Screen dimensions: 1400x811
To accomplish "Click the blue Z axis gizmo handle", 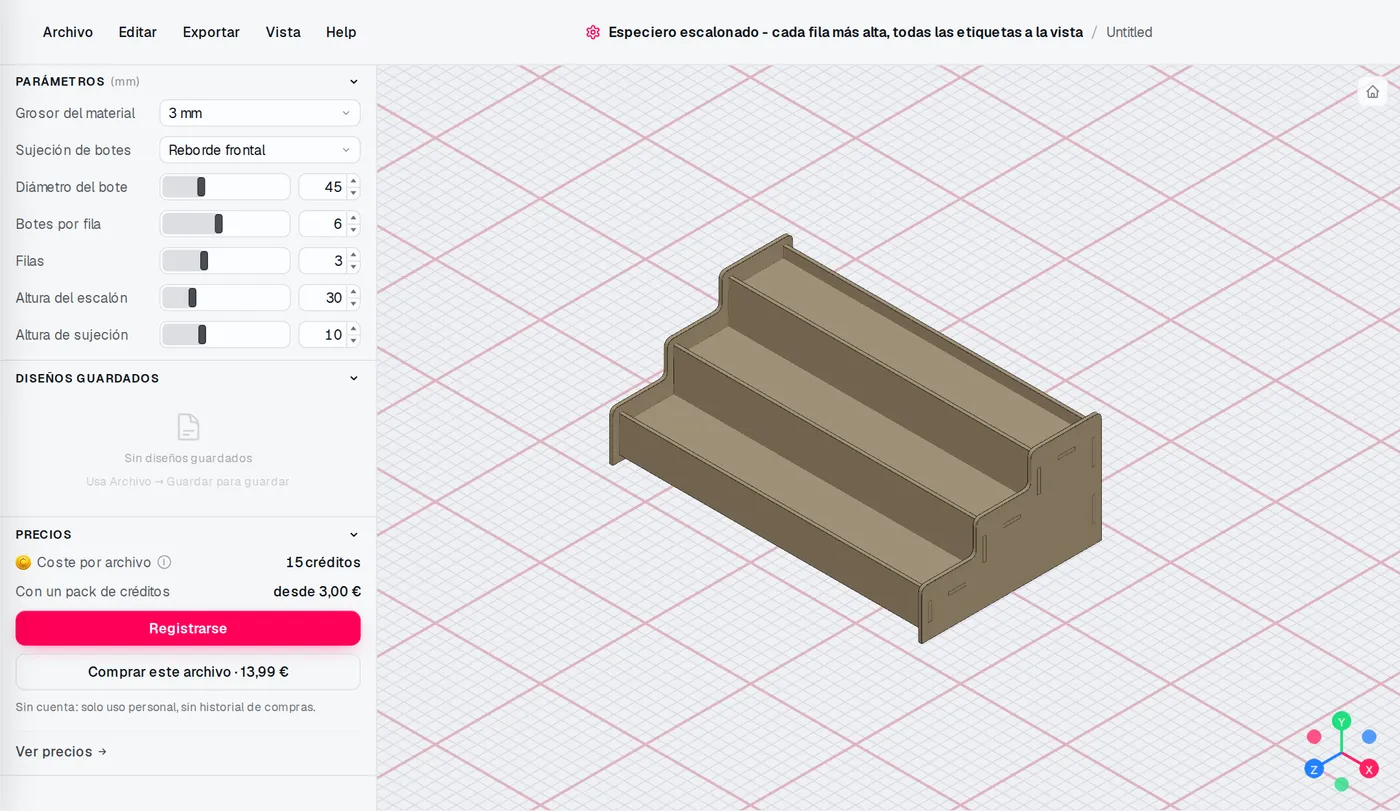I will (1314, 769).
